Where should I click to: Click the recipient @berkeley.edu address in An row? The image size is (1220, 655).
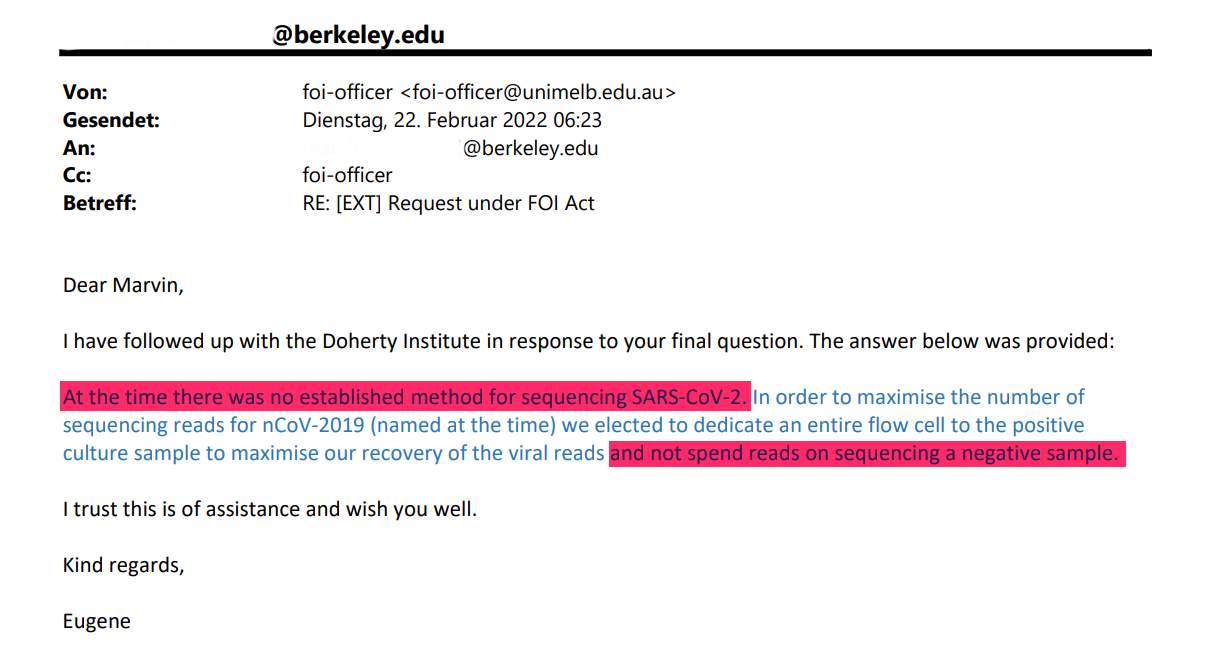(x=530, y=149)
